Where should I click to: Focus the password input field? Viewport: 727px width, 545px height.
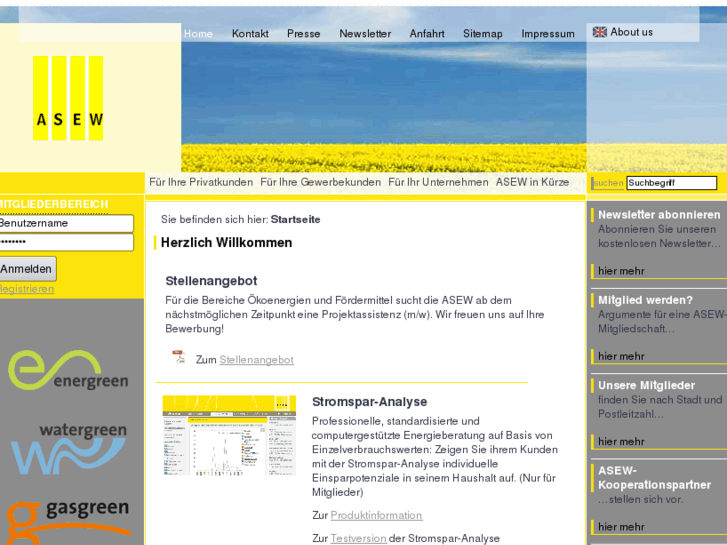(x=66, y=242)
